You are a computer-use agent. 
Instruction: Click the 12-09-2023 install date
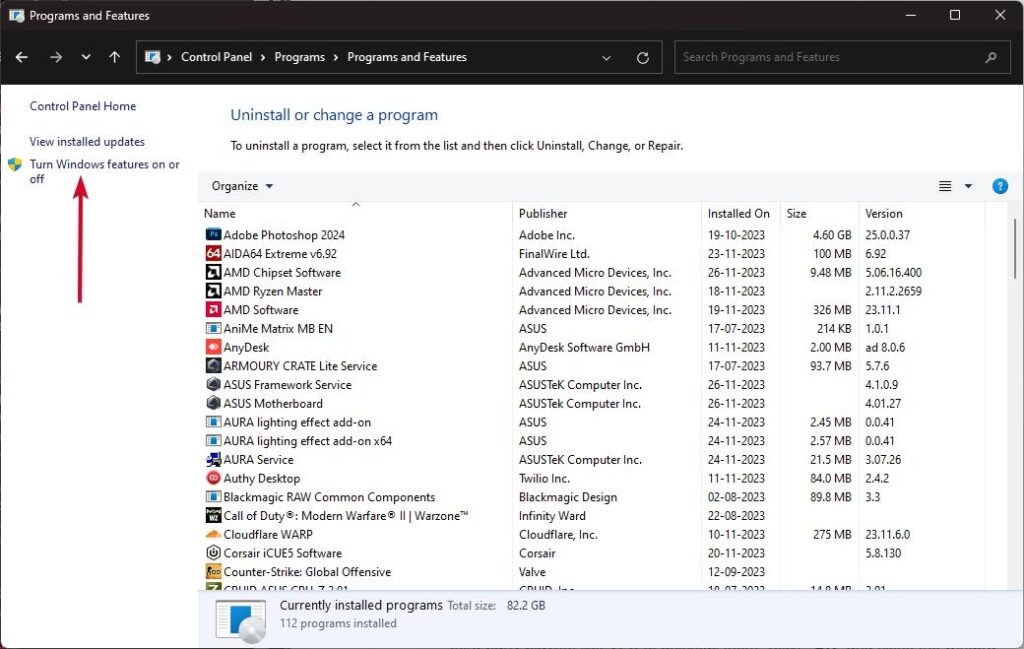tap(736, 571)
